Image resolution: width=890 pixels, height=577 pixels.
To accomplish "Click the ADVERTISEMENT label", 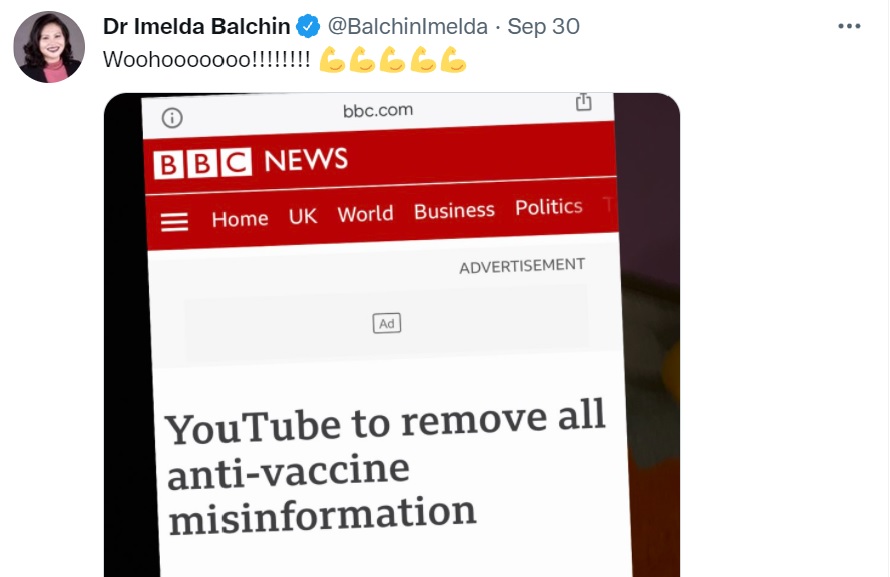I will coord(522,266).
